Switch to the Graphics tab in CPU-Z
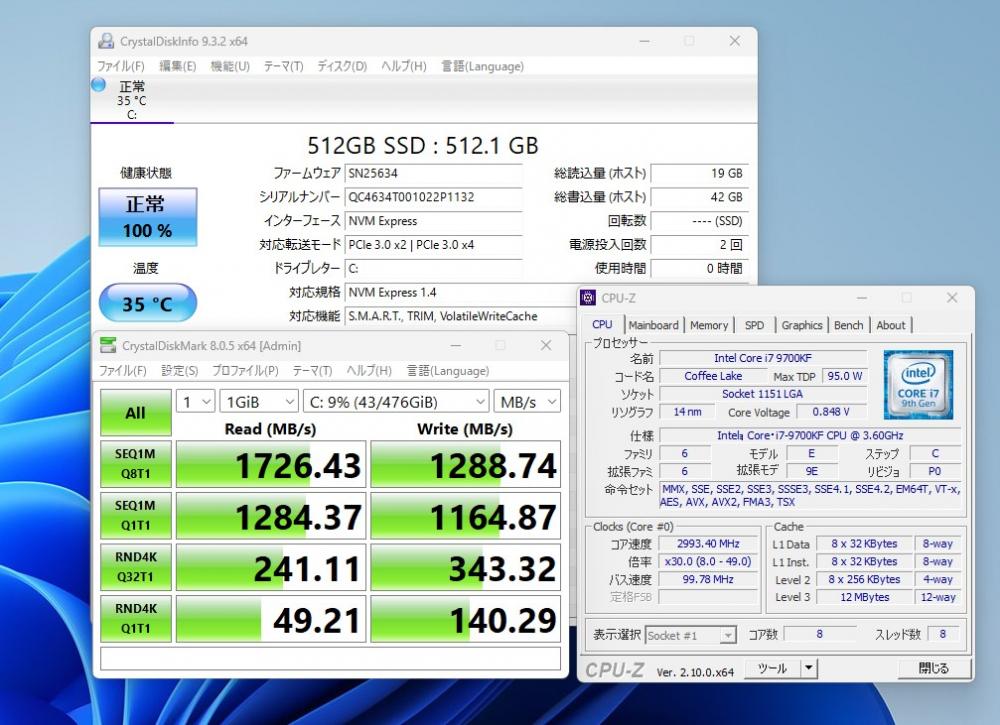 point(802,325)
